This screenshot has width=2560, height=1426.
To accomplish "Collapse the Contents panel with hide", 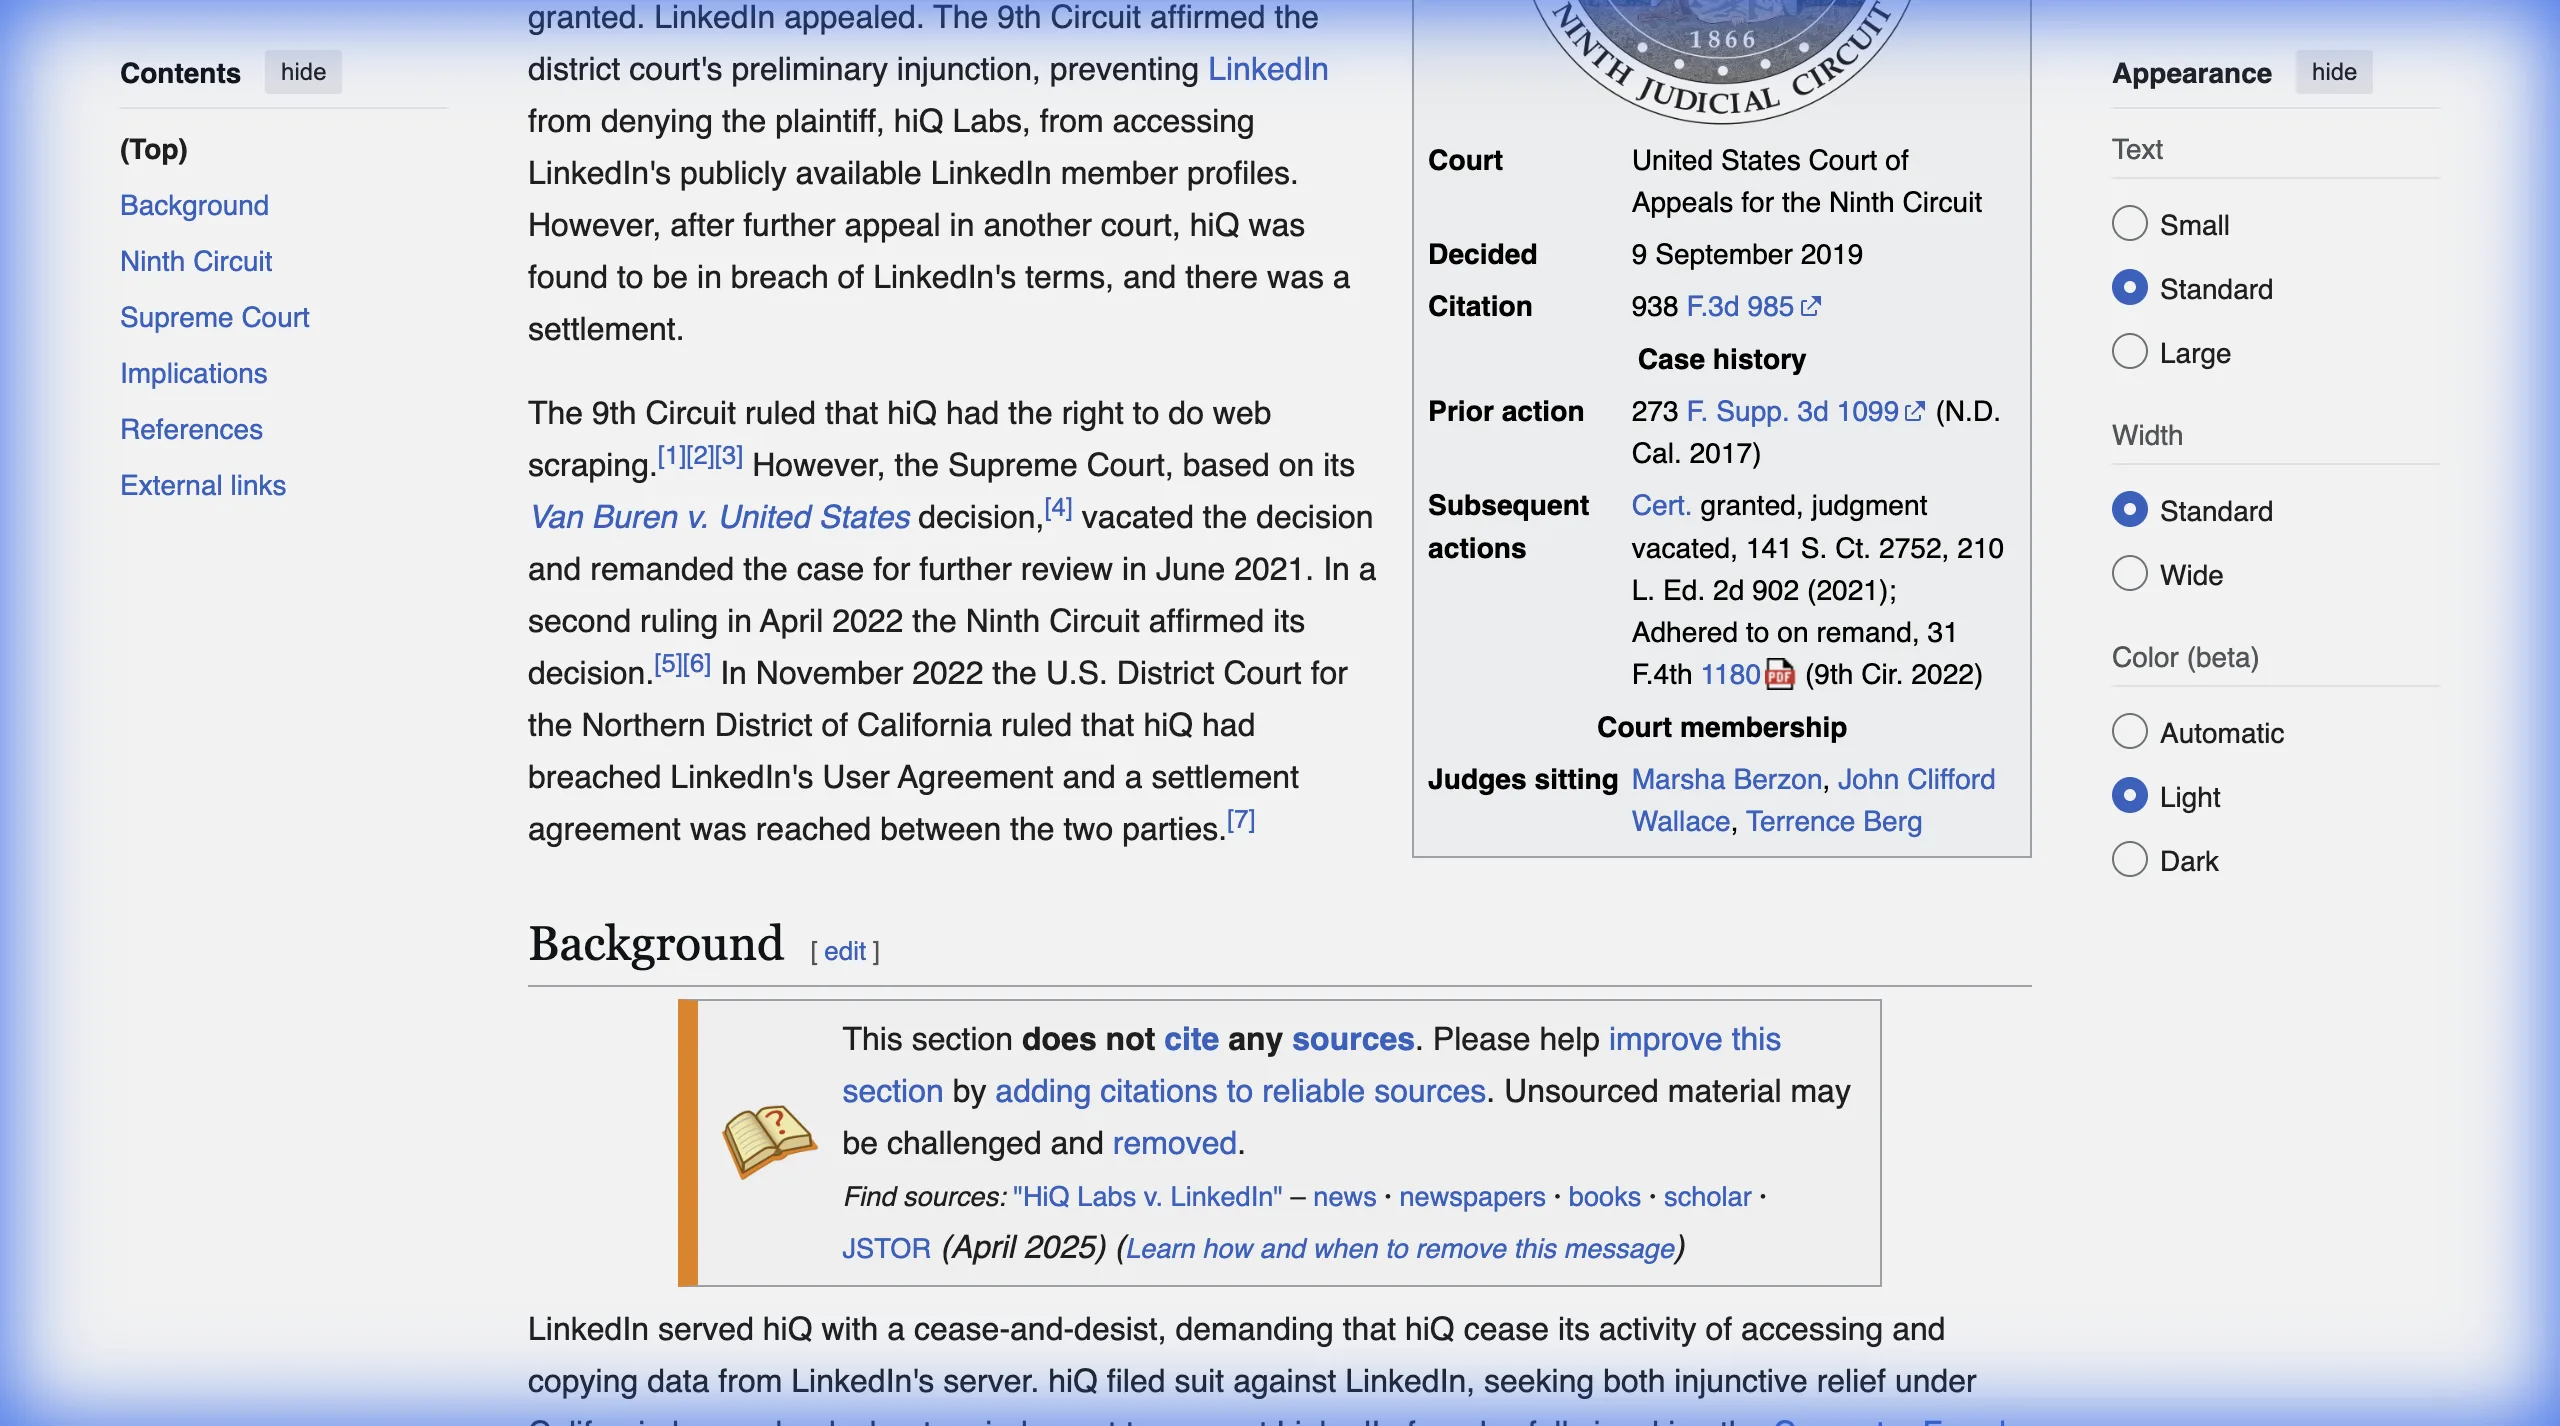I will pos(302,71).
